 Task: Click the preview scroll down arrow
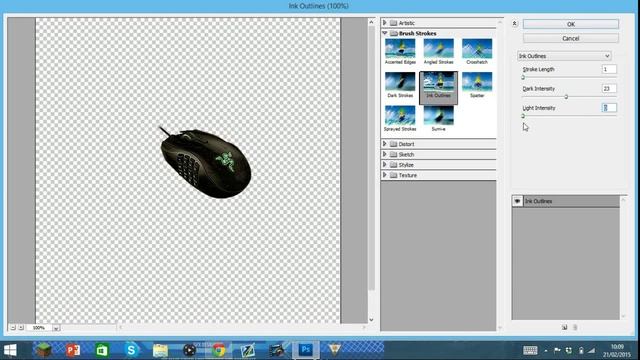coord(371,320)
